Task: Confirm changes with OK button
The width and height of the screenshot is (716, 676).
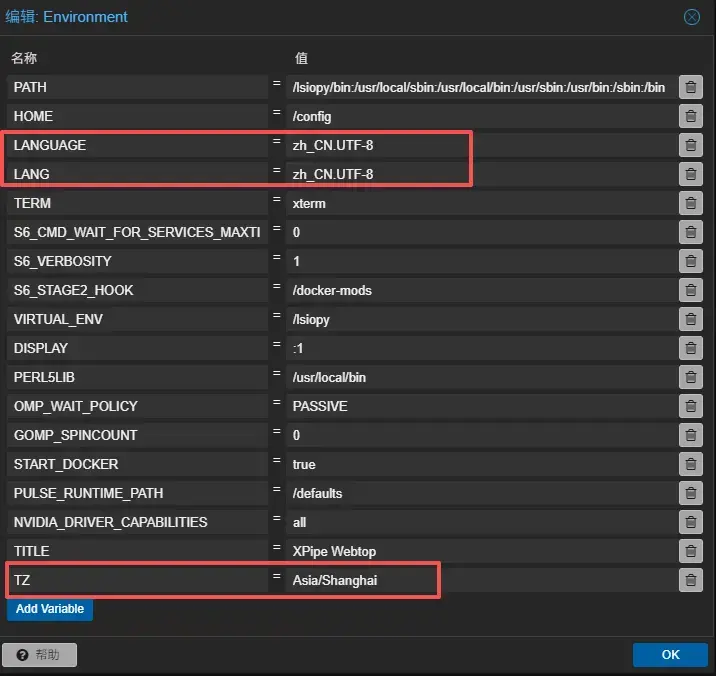Action: pyautogui.click(x=670, y=655)
